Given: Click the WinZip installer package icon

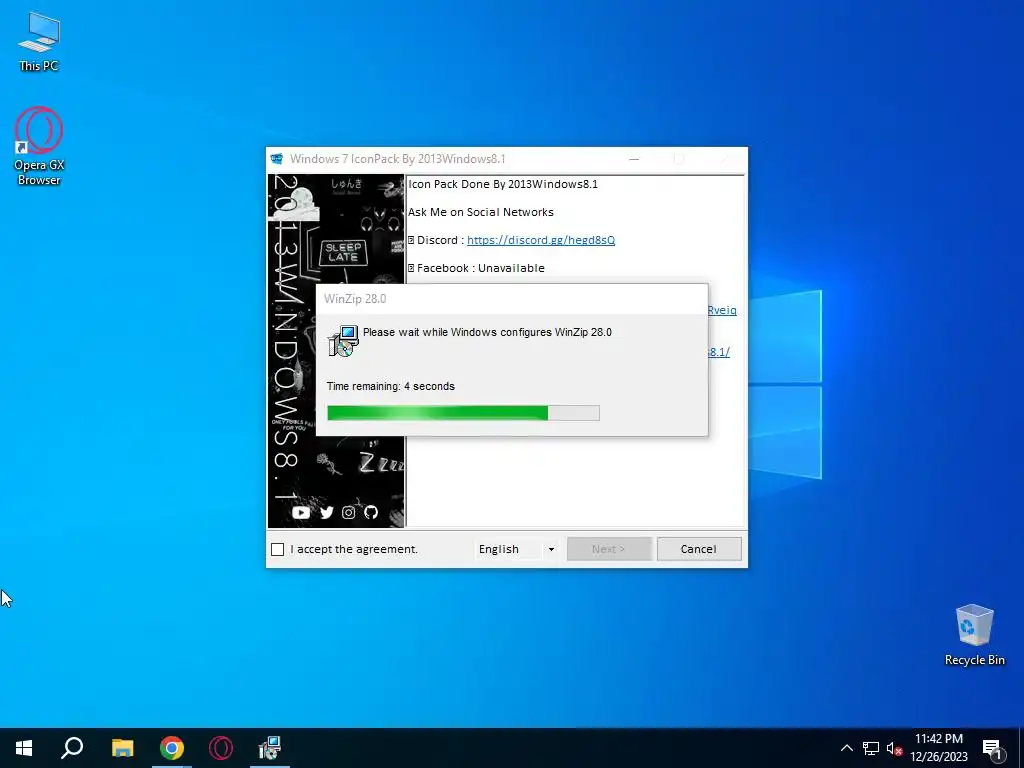Looking at the screenshot, I should click(343, 340).
